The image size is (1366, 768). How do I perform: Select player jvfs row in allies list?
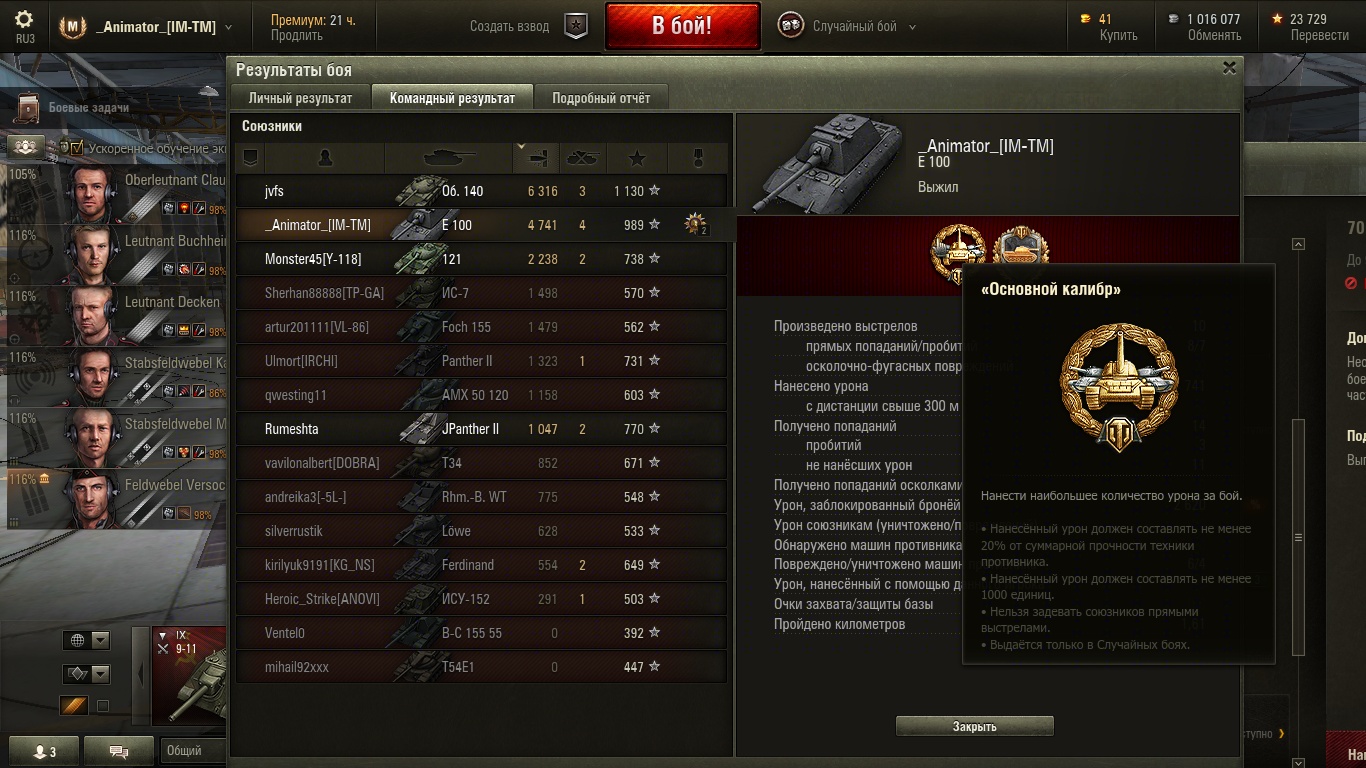tap(481, 191)
